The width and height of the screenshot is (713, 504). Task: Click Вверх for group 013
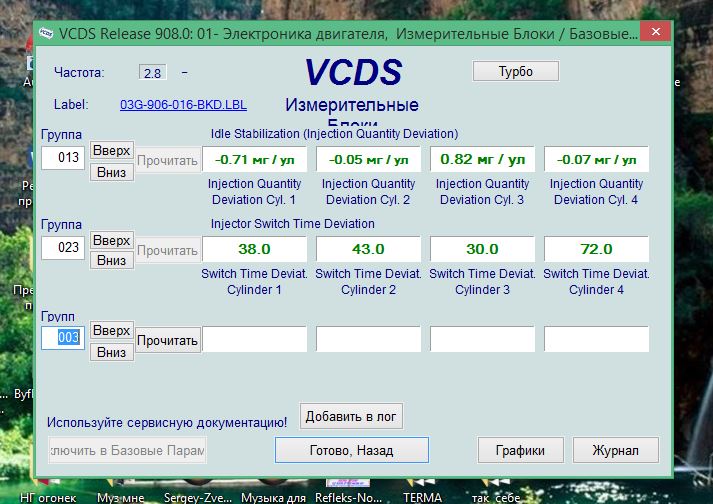coord(111,150)
